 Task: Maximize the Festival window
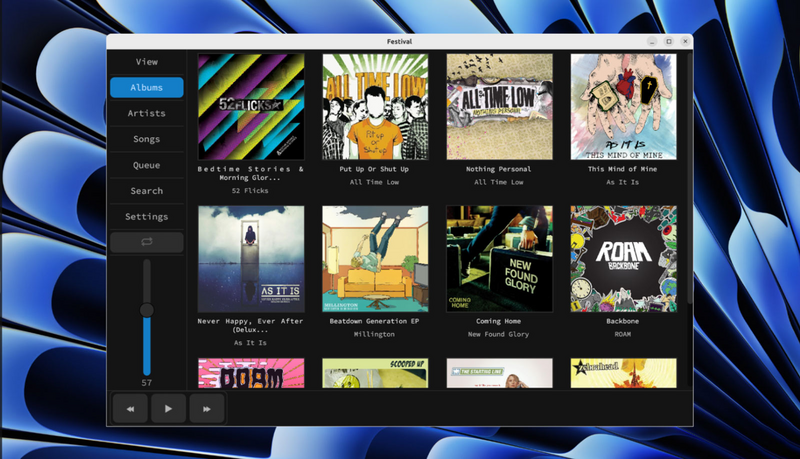click(x=669, y=41)
